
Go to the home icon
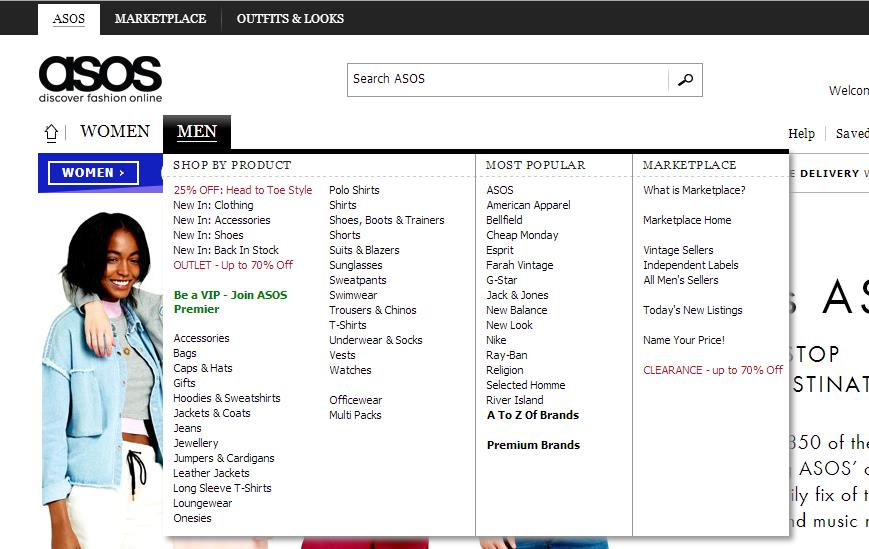51,133
